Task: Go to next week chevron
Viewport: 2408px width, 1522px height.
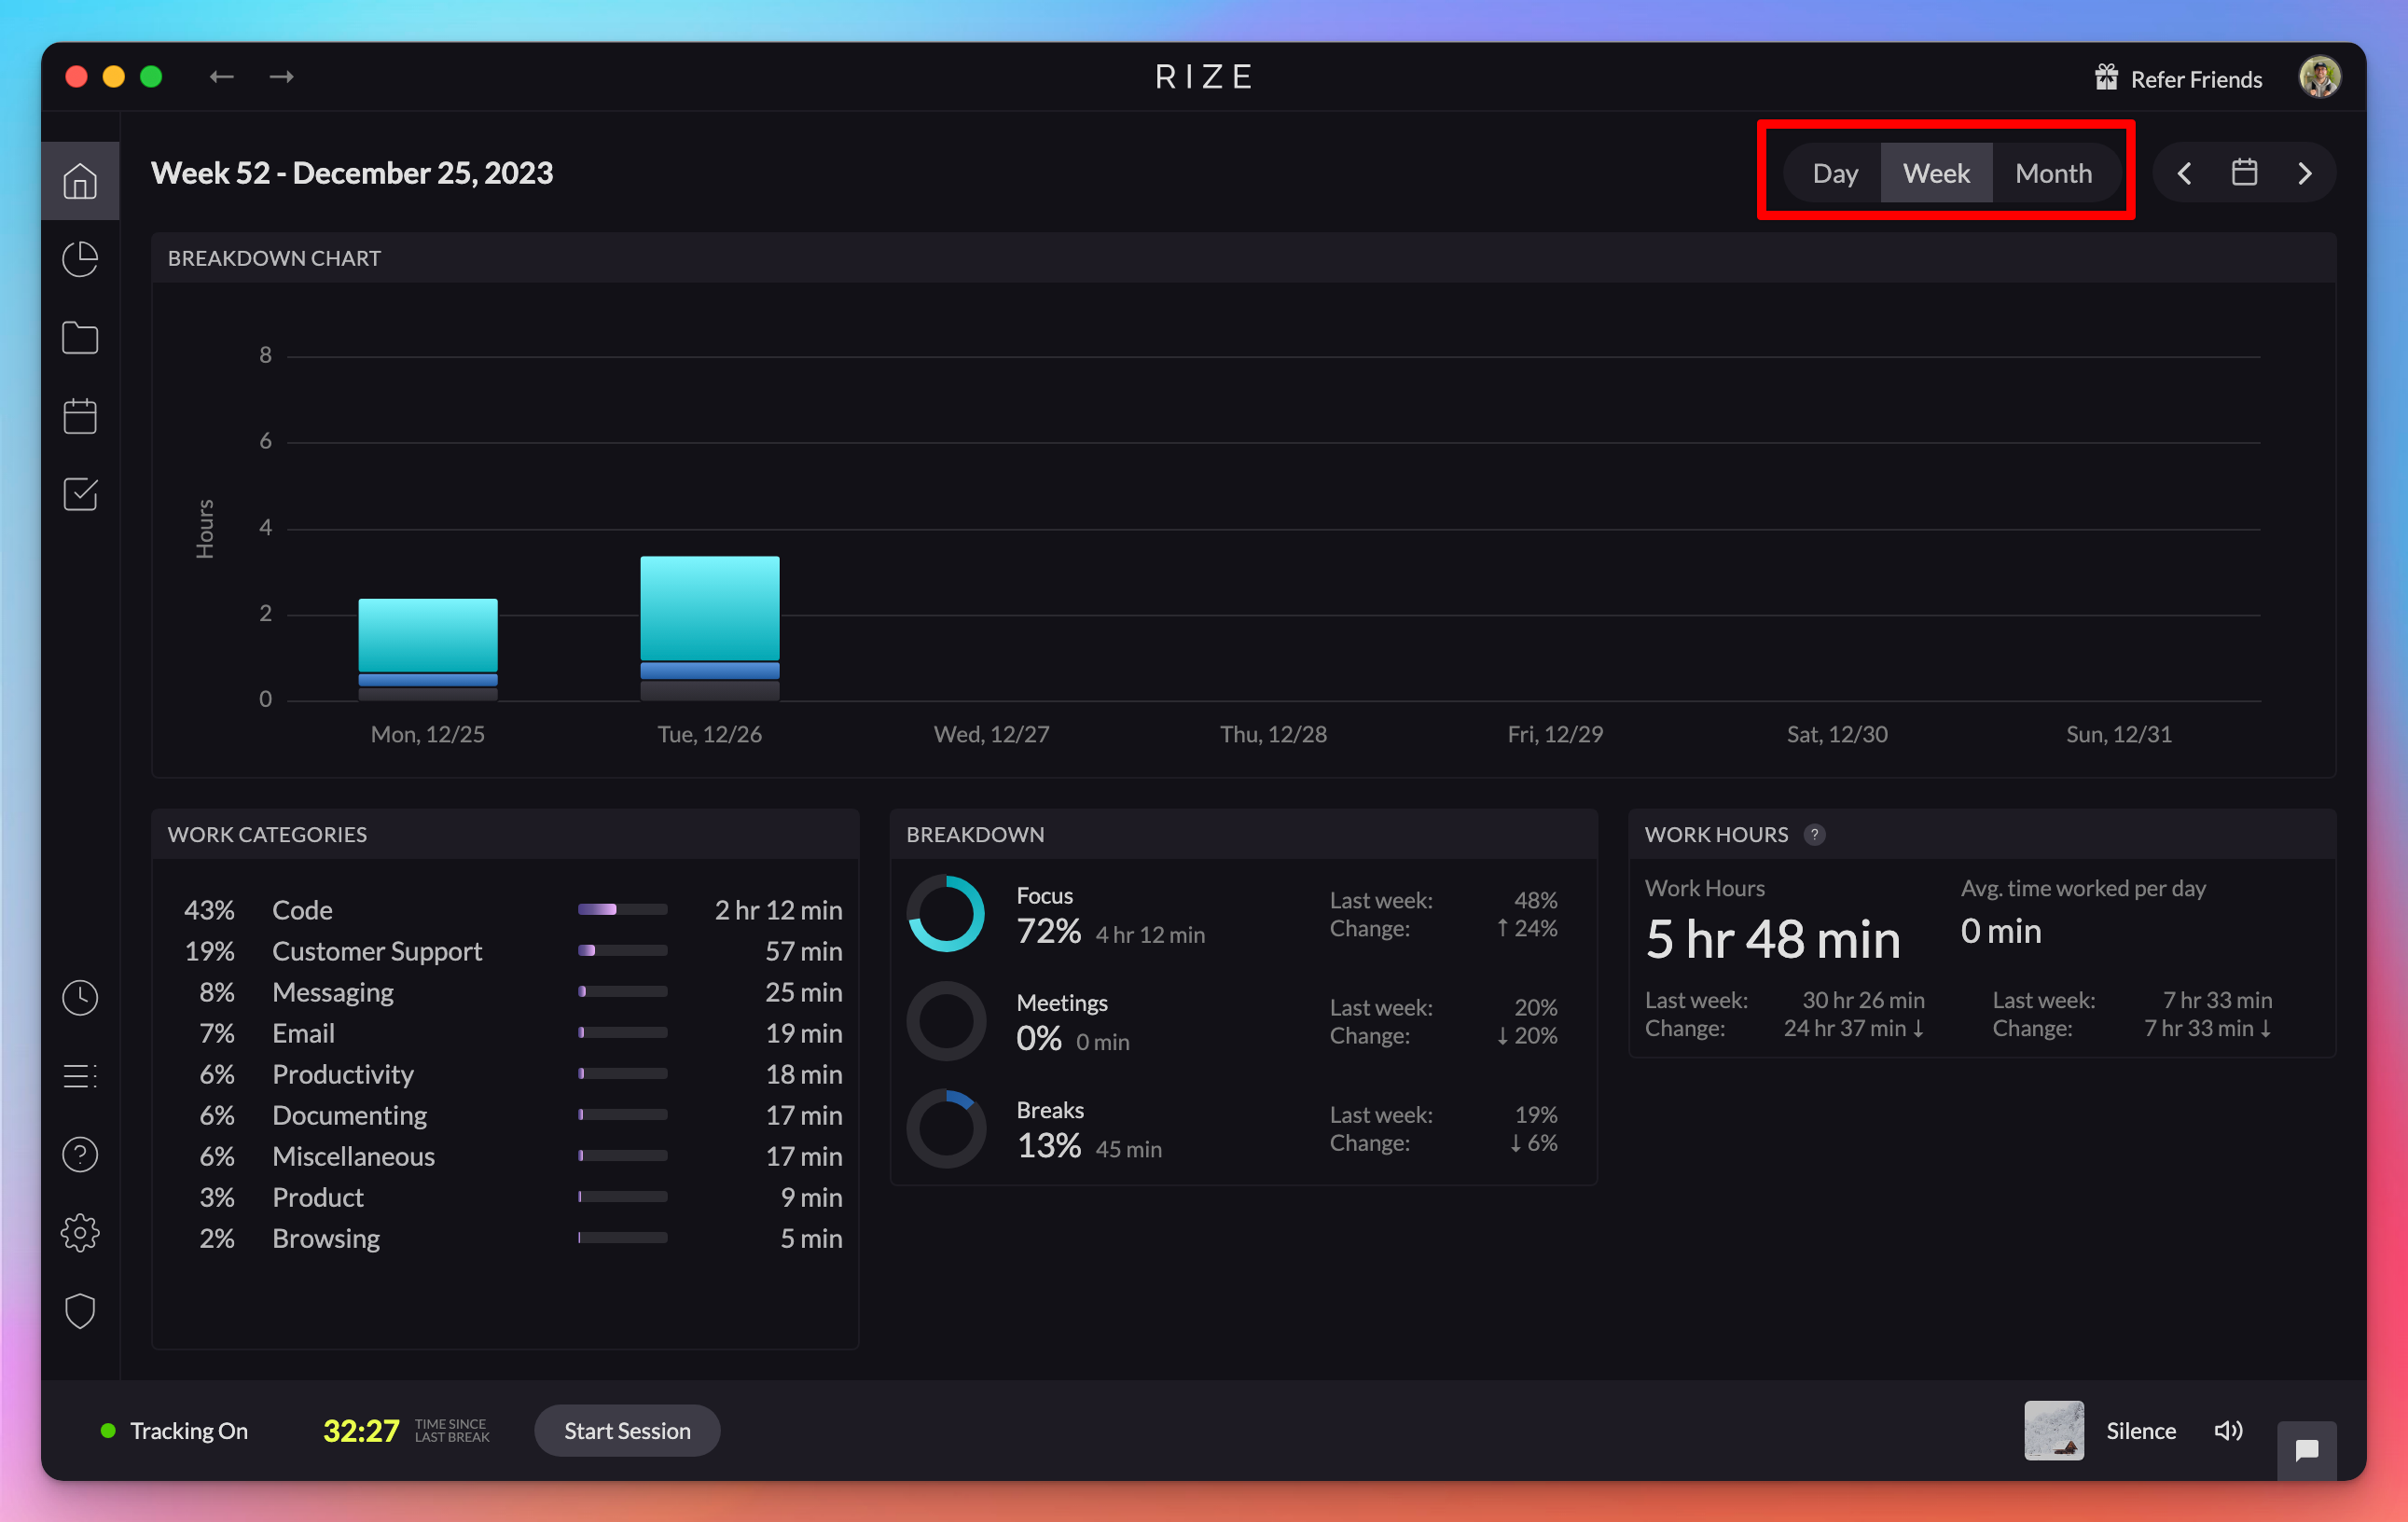Action: 2304,173
